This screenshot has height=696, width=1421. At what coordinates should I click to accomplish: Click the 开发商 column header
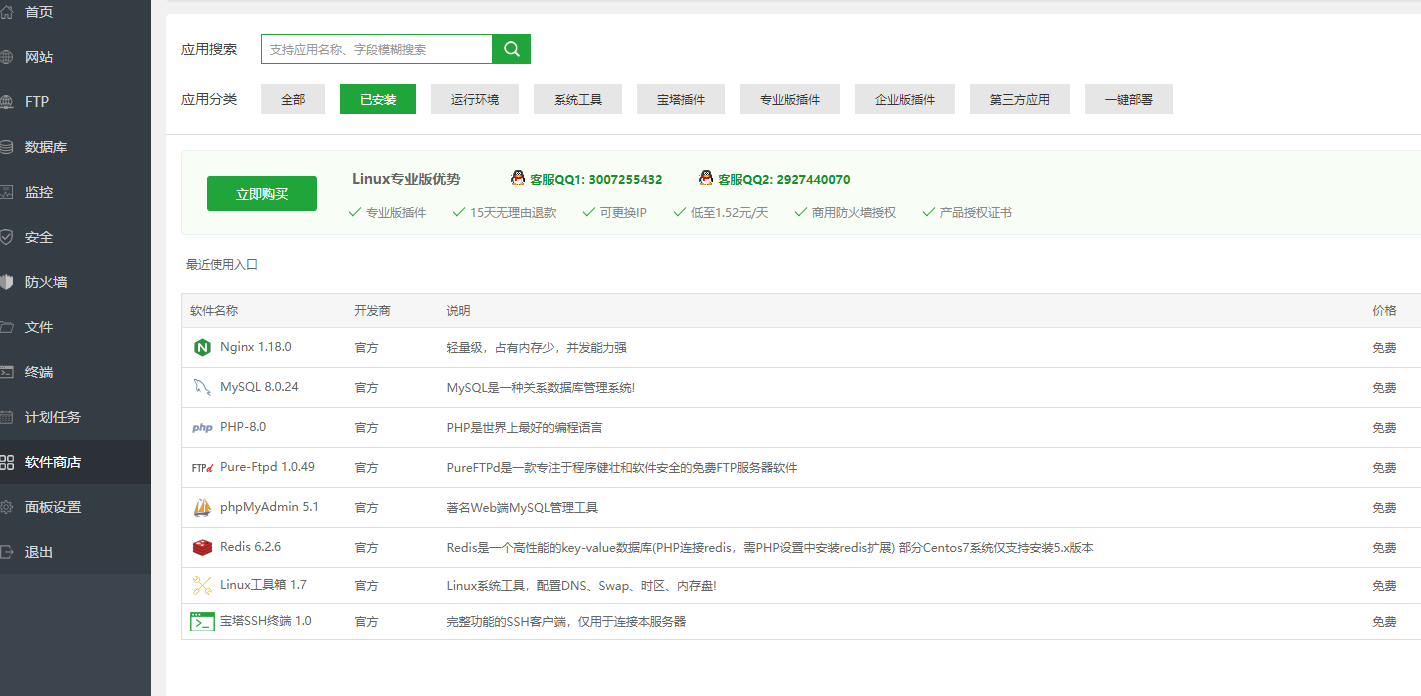click(x=372, y=311)
